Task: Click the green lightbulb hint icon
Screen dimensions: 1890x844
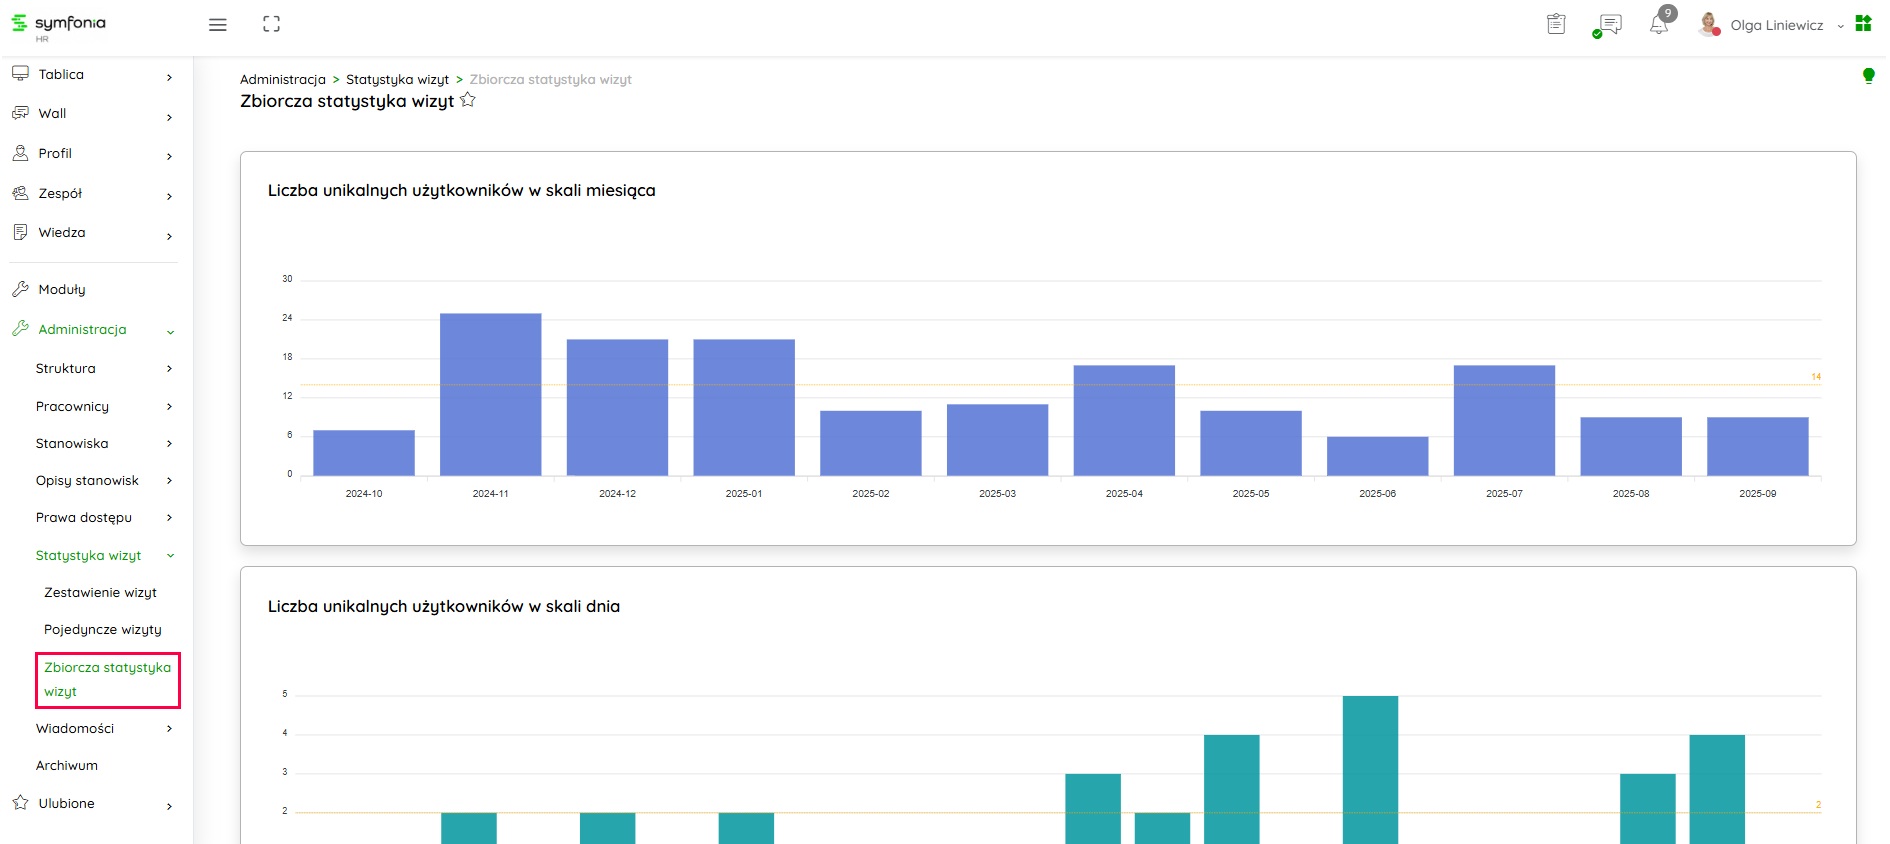Action: coord(1868,76)
